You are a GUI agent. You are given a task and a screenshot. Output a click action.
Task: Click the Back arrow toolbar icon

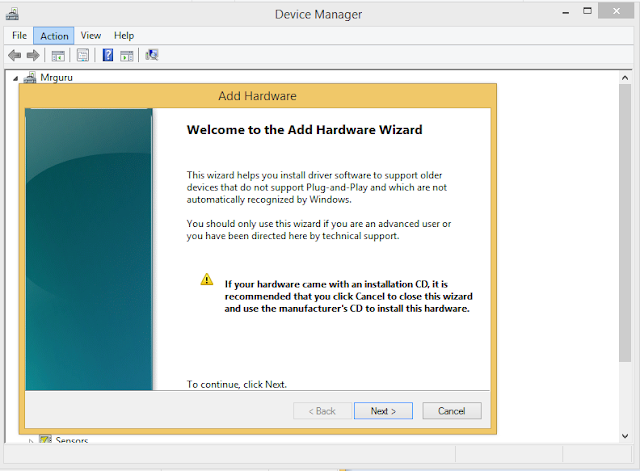coord(15,55)
